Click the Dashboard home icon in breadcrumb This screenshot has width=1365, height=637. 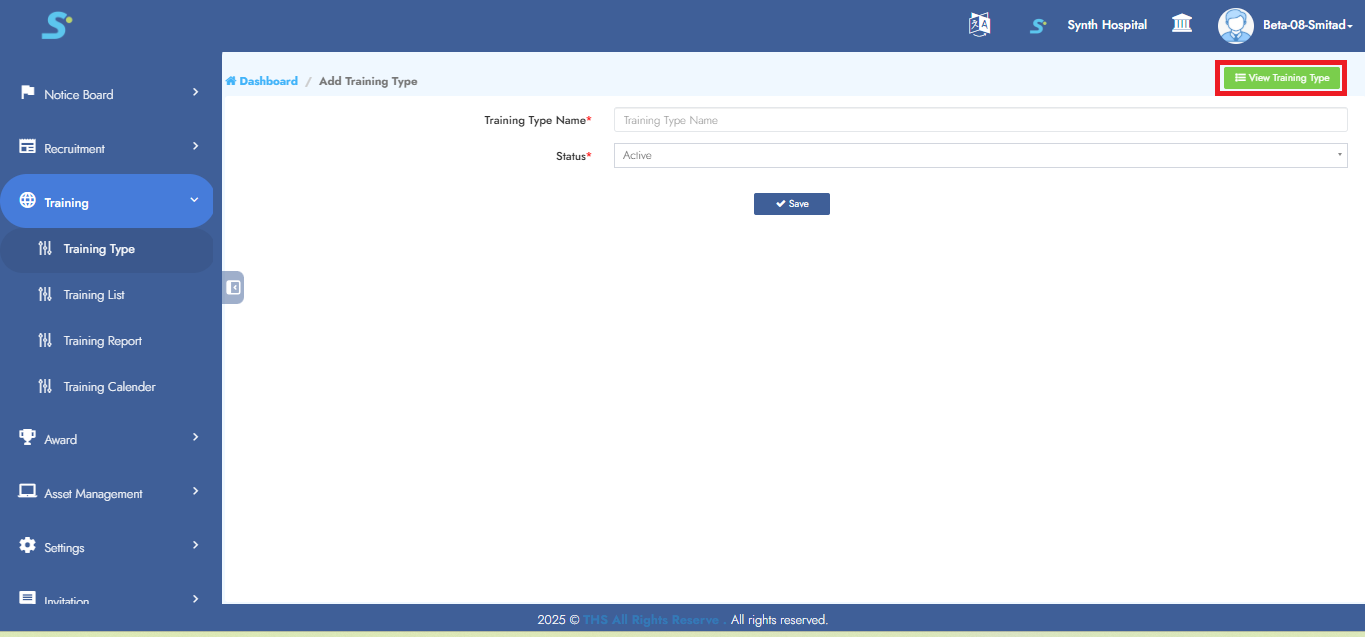click(x=231, y=81)
